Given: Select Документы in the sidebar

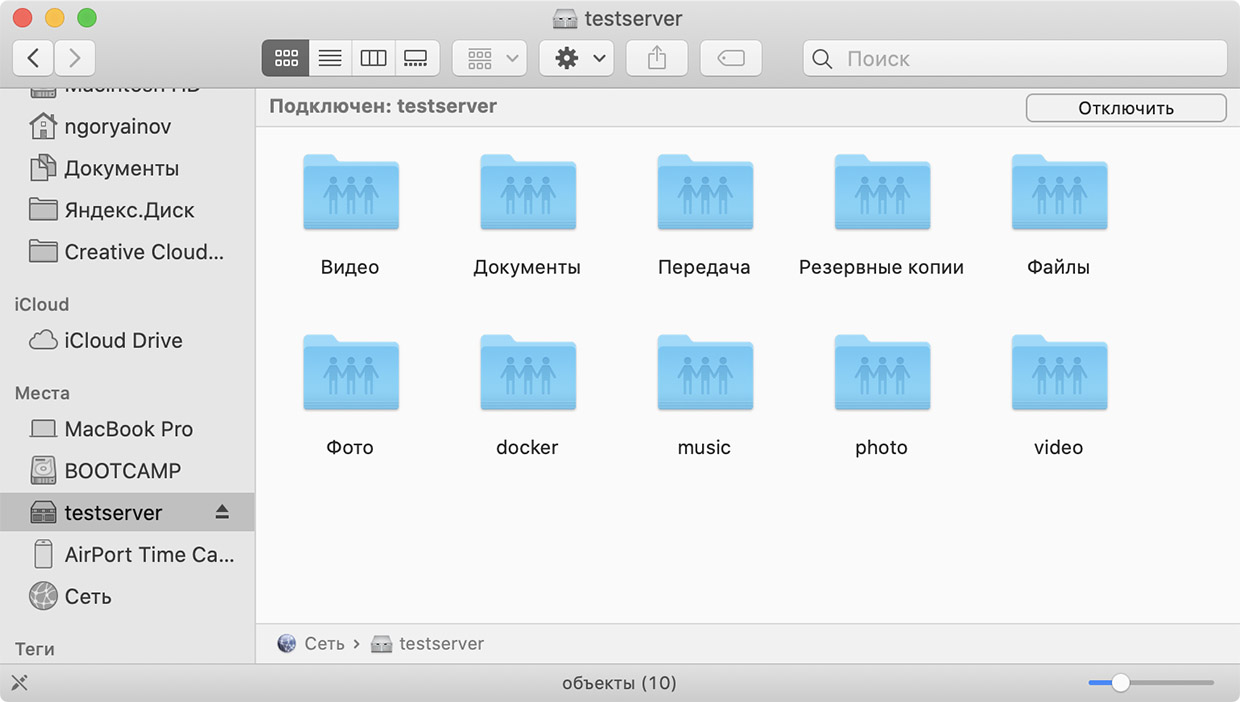Looking at the screenshot, I should pyautogui.click(x=121, y=168).
